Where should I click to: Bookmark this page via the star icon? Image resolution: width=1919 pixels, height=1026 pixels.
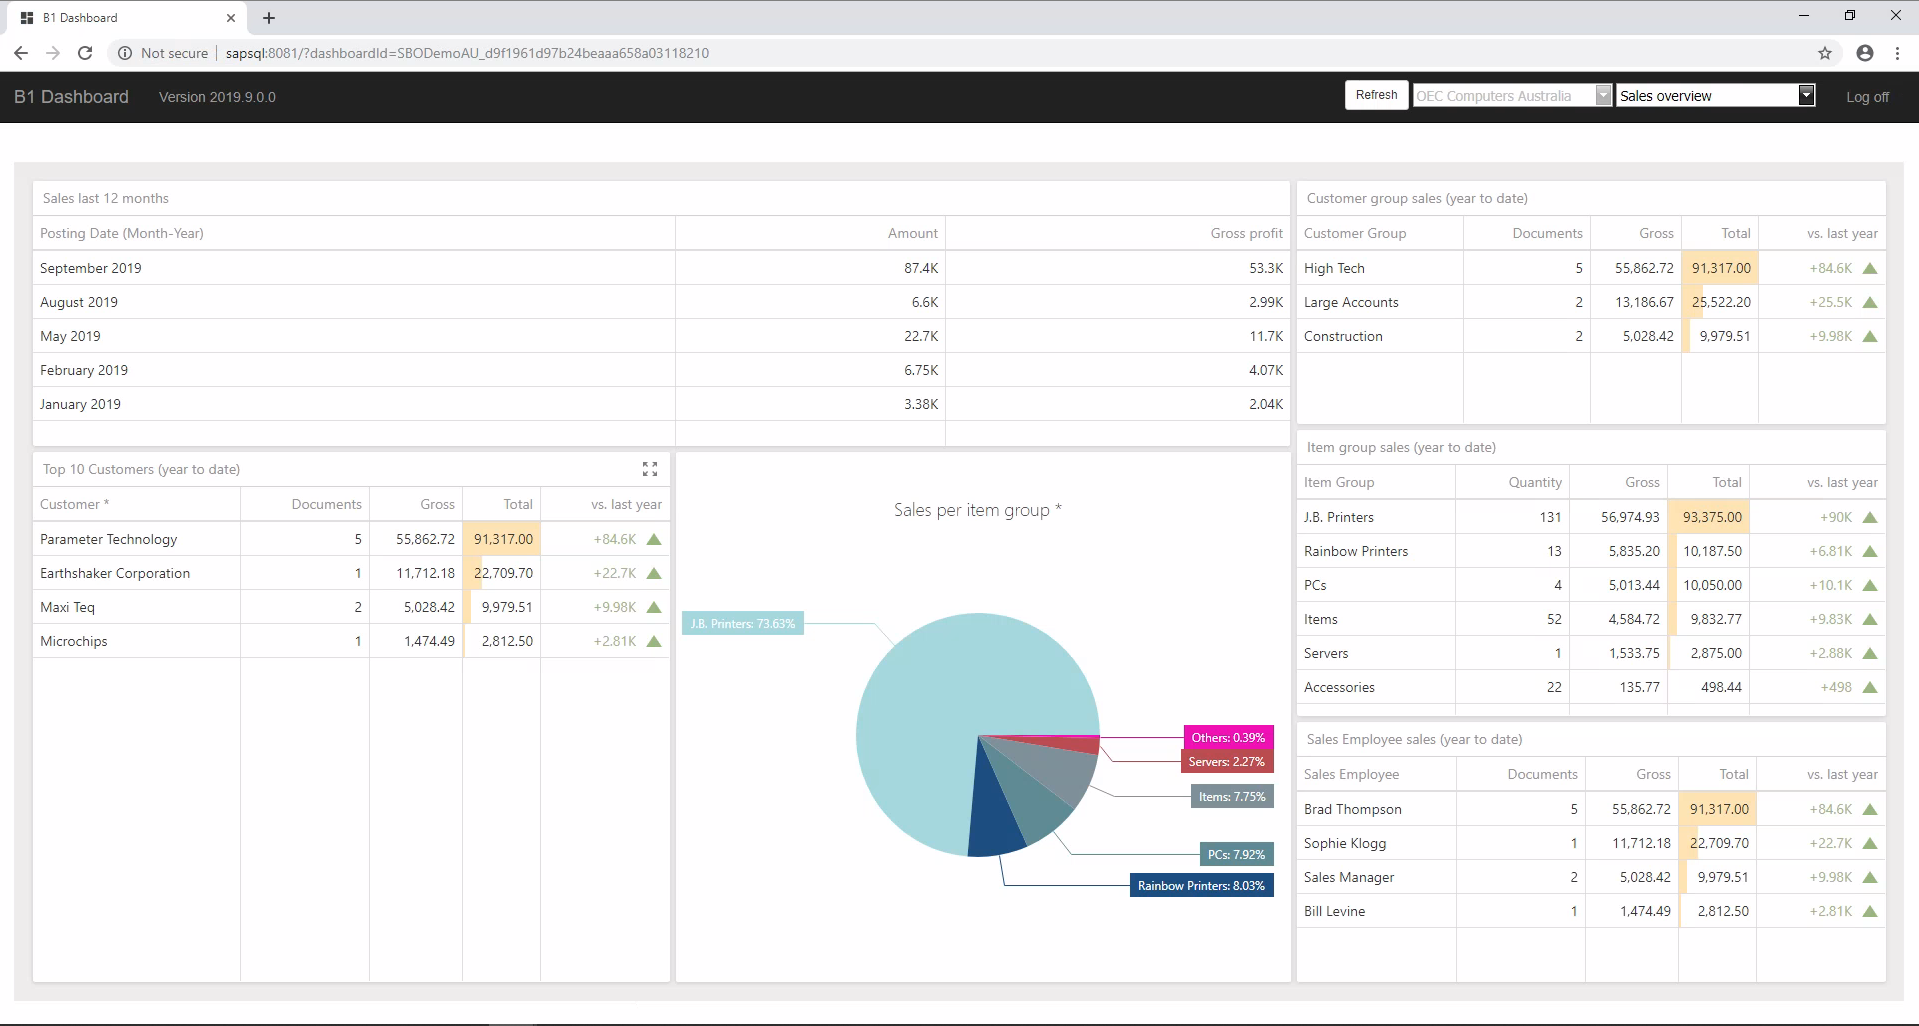click(x=1825, y=53)
